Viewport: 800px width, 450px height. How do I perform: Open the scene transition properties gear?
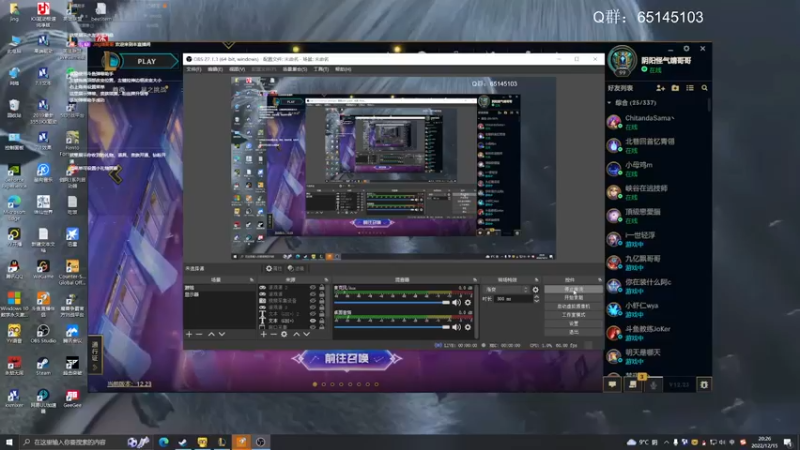pyautogui.click(x=535, y=289)
